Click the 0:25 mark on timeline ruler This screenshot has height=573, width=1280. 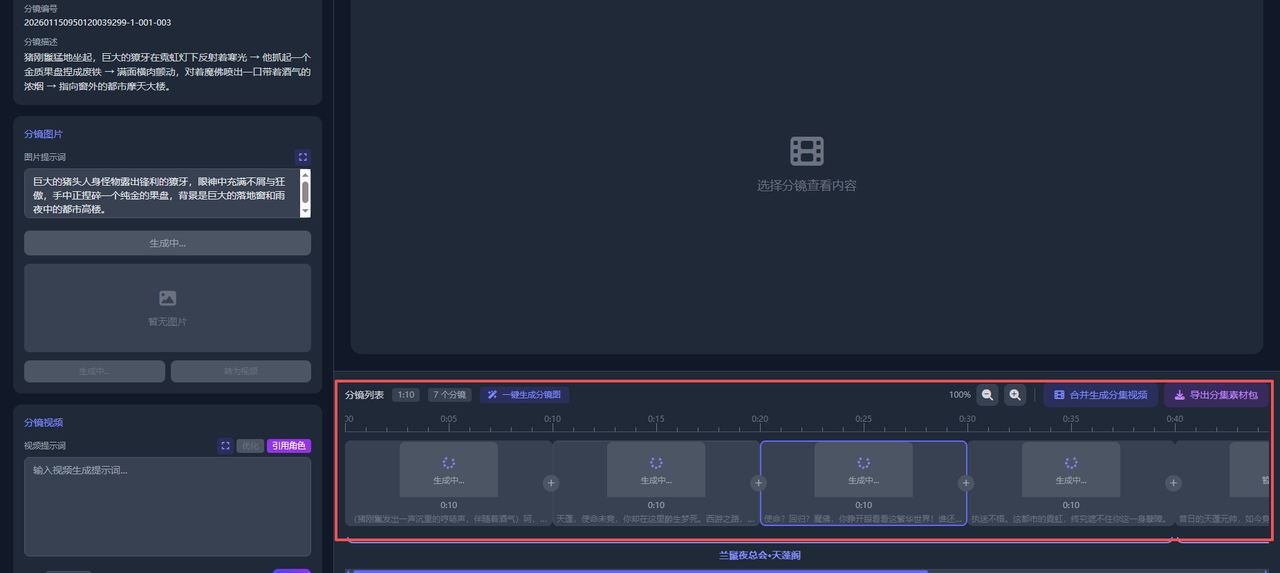(863, 419)
